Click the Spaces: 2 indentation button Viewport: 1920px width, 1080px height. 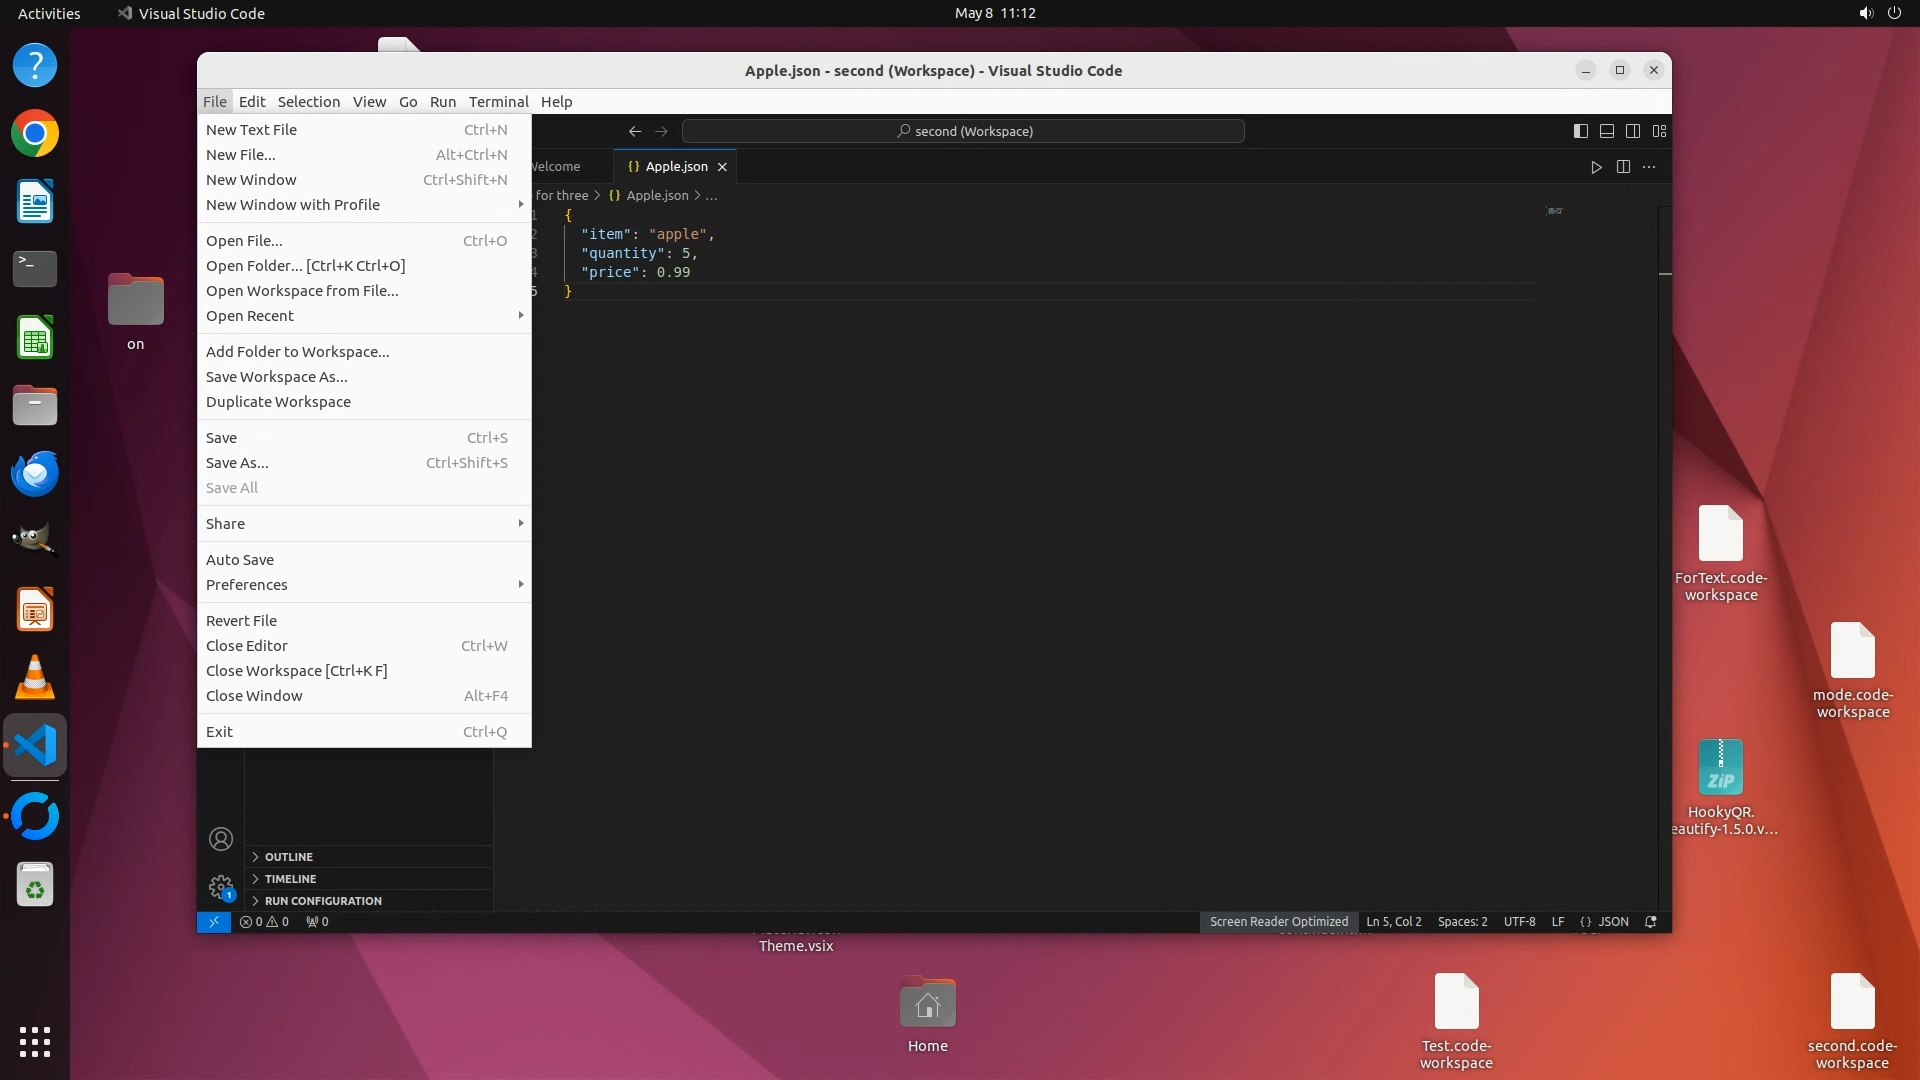pyautogui.click(x=1462, y=922)
